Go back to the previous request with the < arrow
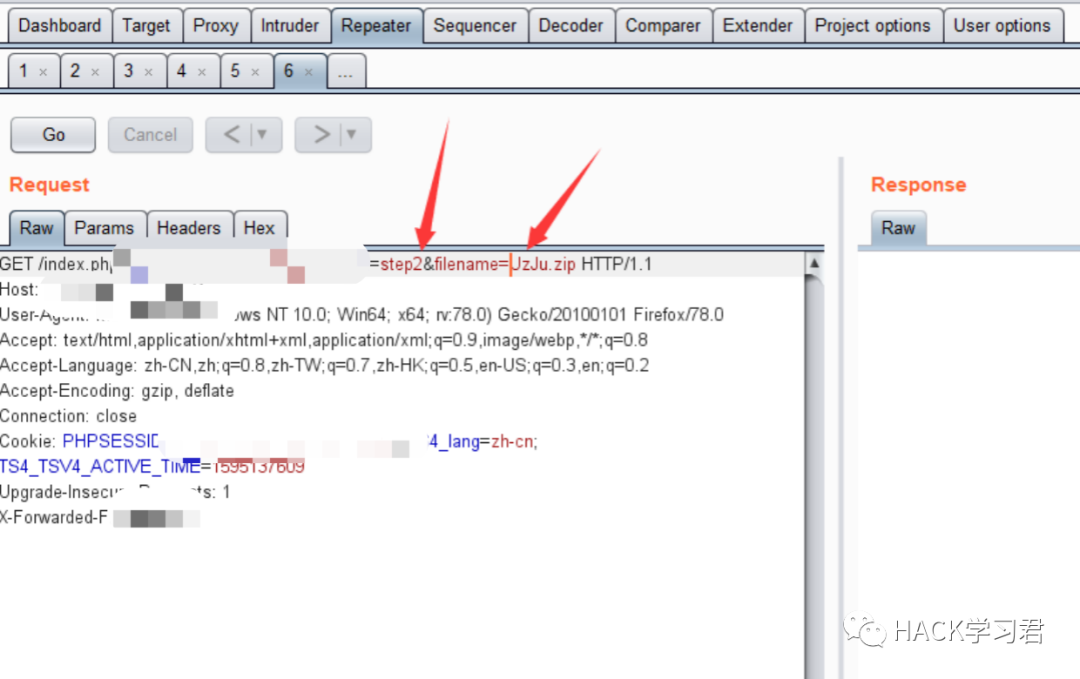Screen dimensions: 1080x679 click(231, 134)
